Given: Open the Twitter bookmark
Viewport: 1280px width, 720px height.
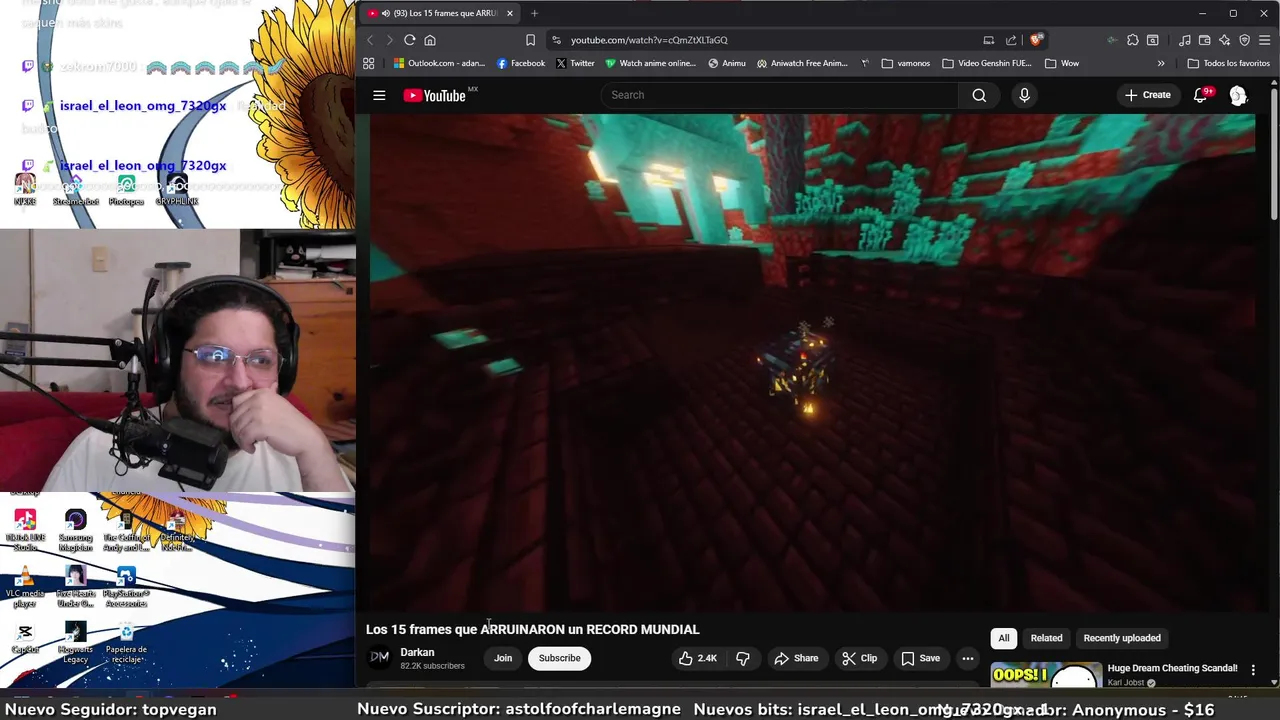Looking at the screenshot, I should click(x=575, y=63).
